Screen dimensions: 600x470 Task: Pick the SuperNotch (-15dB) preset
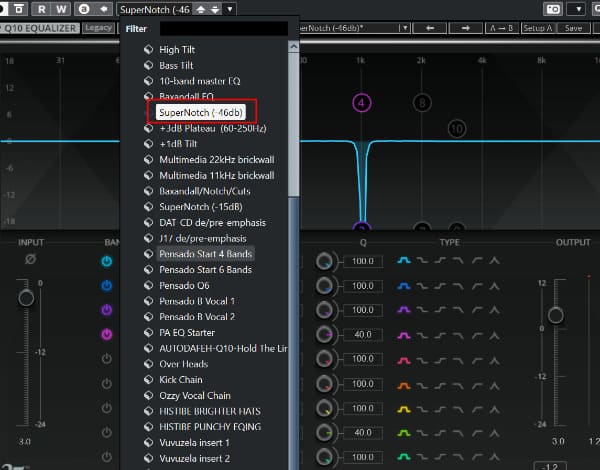click(201, 207)
